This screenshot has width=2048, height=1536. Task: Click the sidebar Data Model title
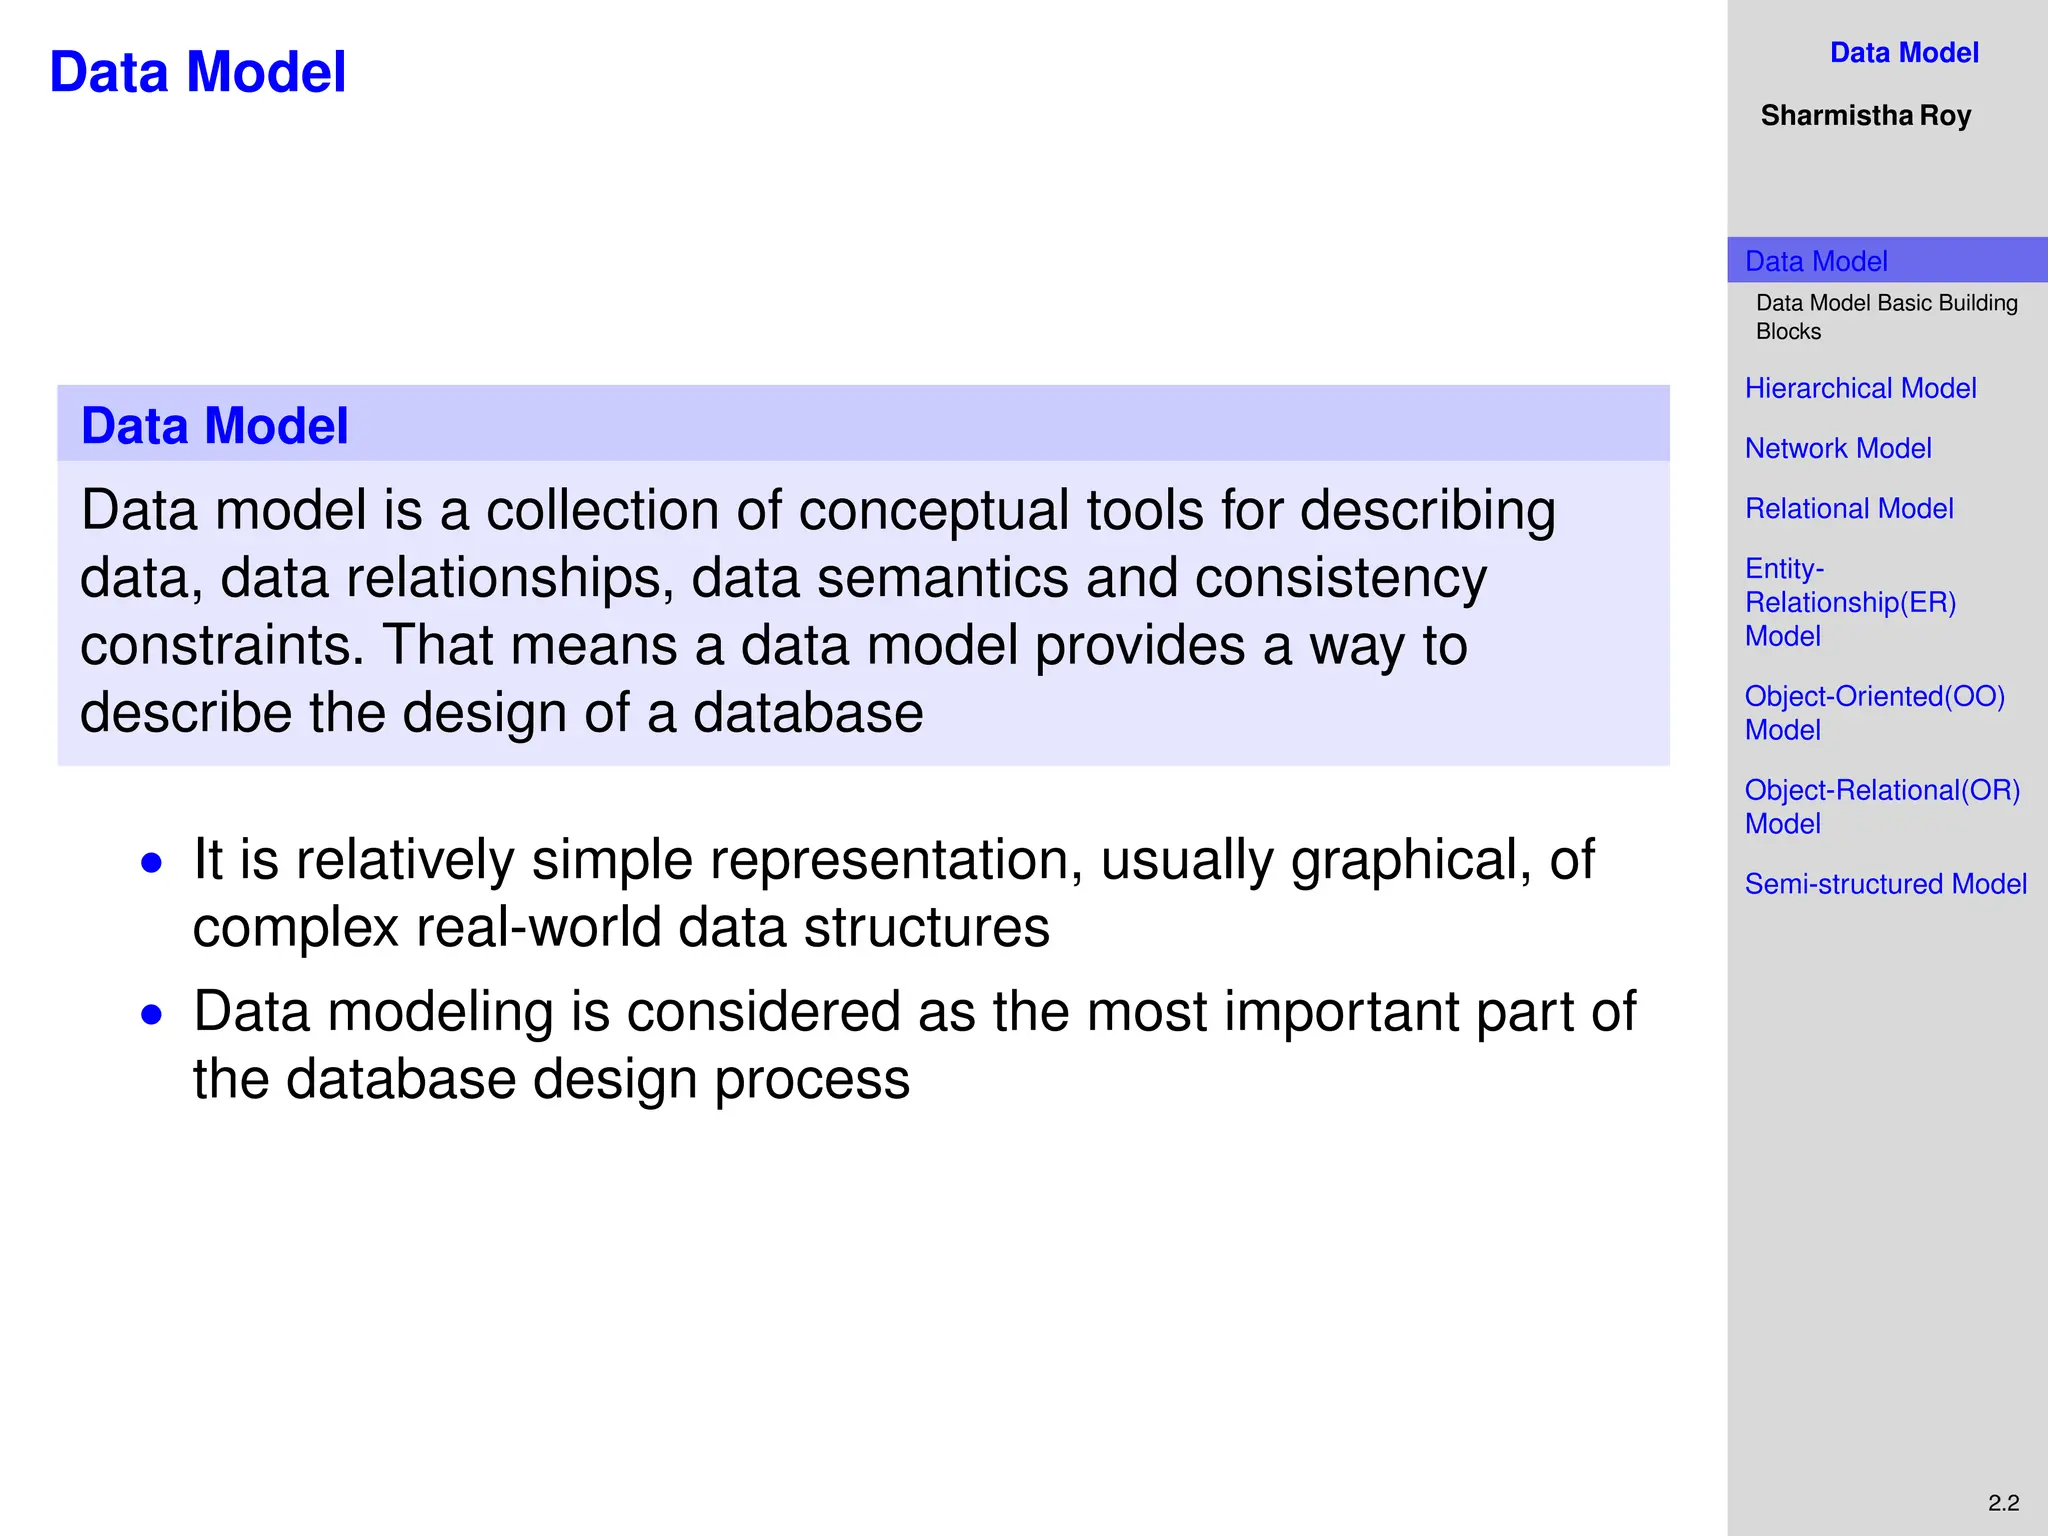point(1904,52)
